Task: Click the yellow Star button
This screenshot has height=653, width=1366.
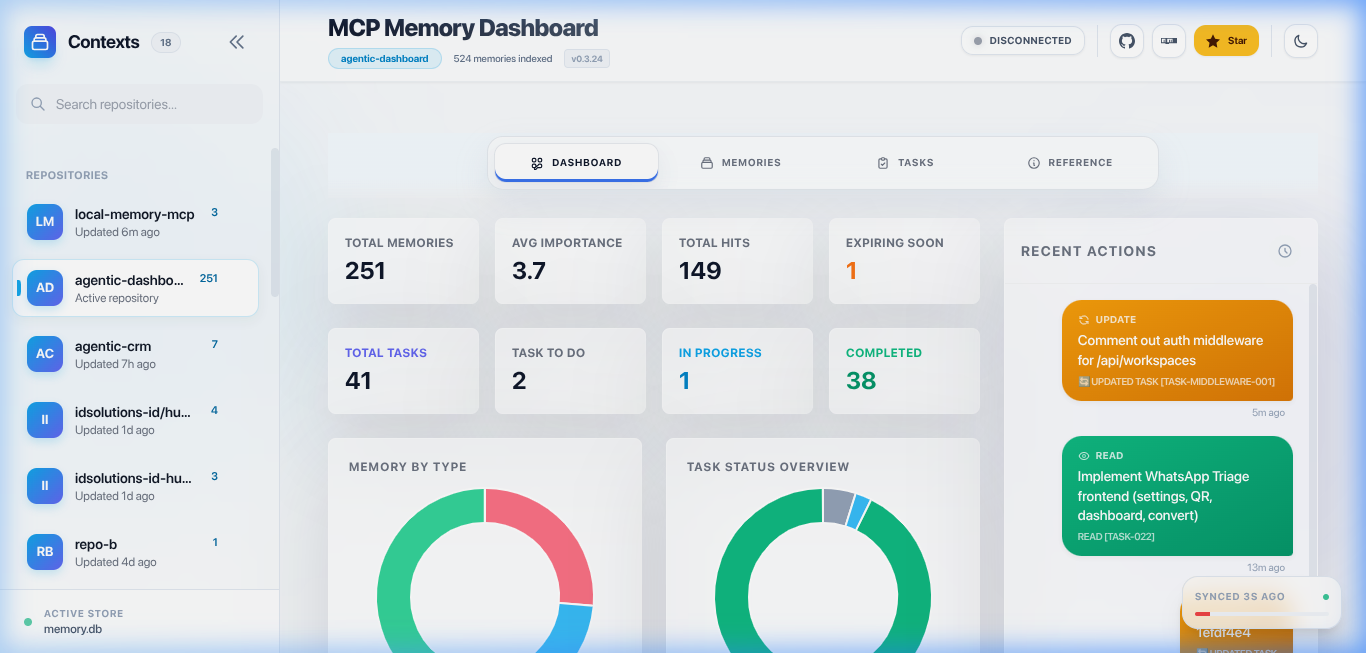Action: 1226,41
